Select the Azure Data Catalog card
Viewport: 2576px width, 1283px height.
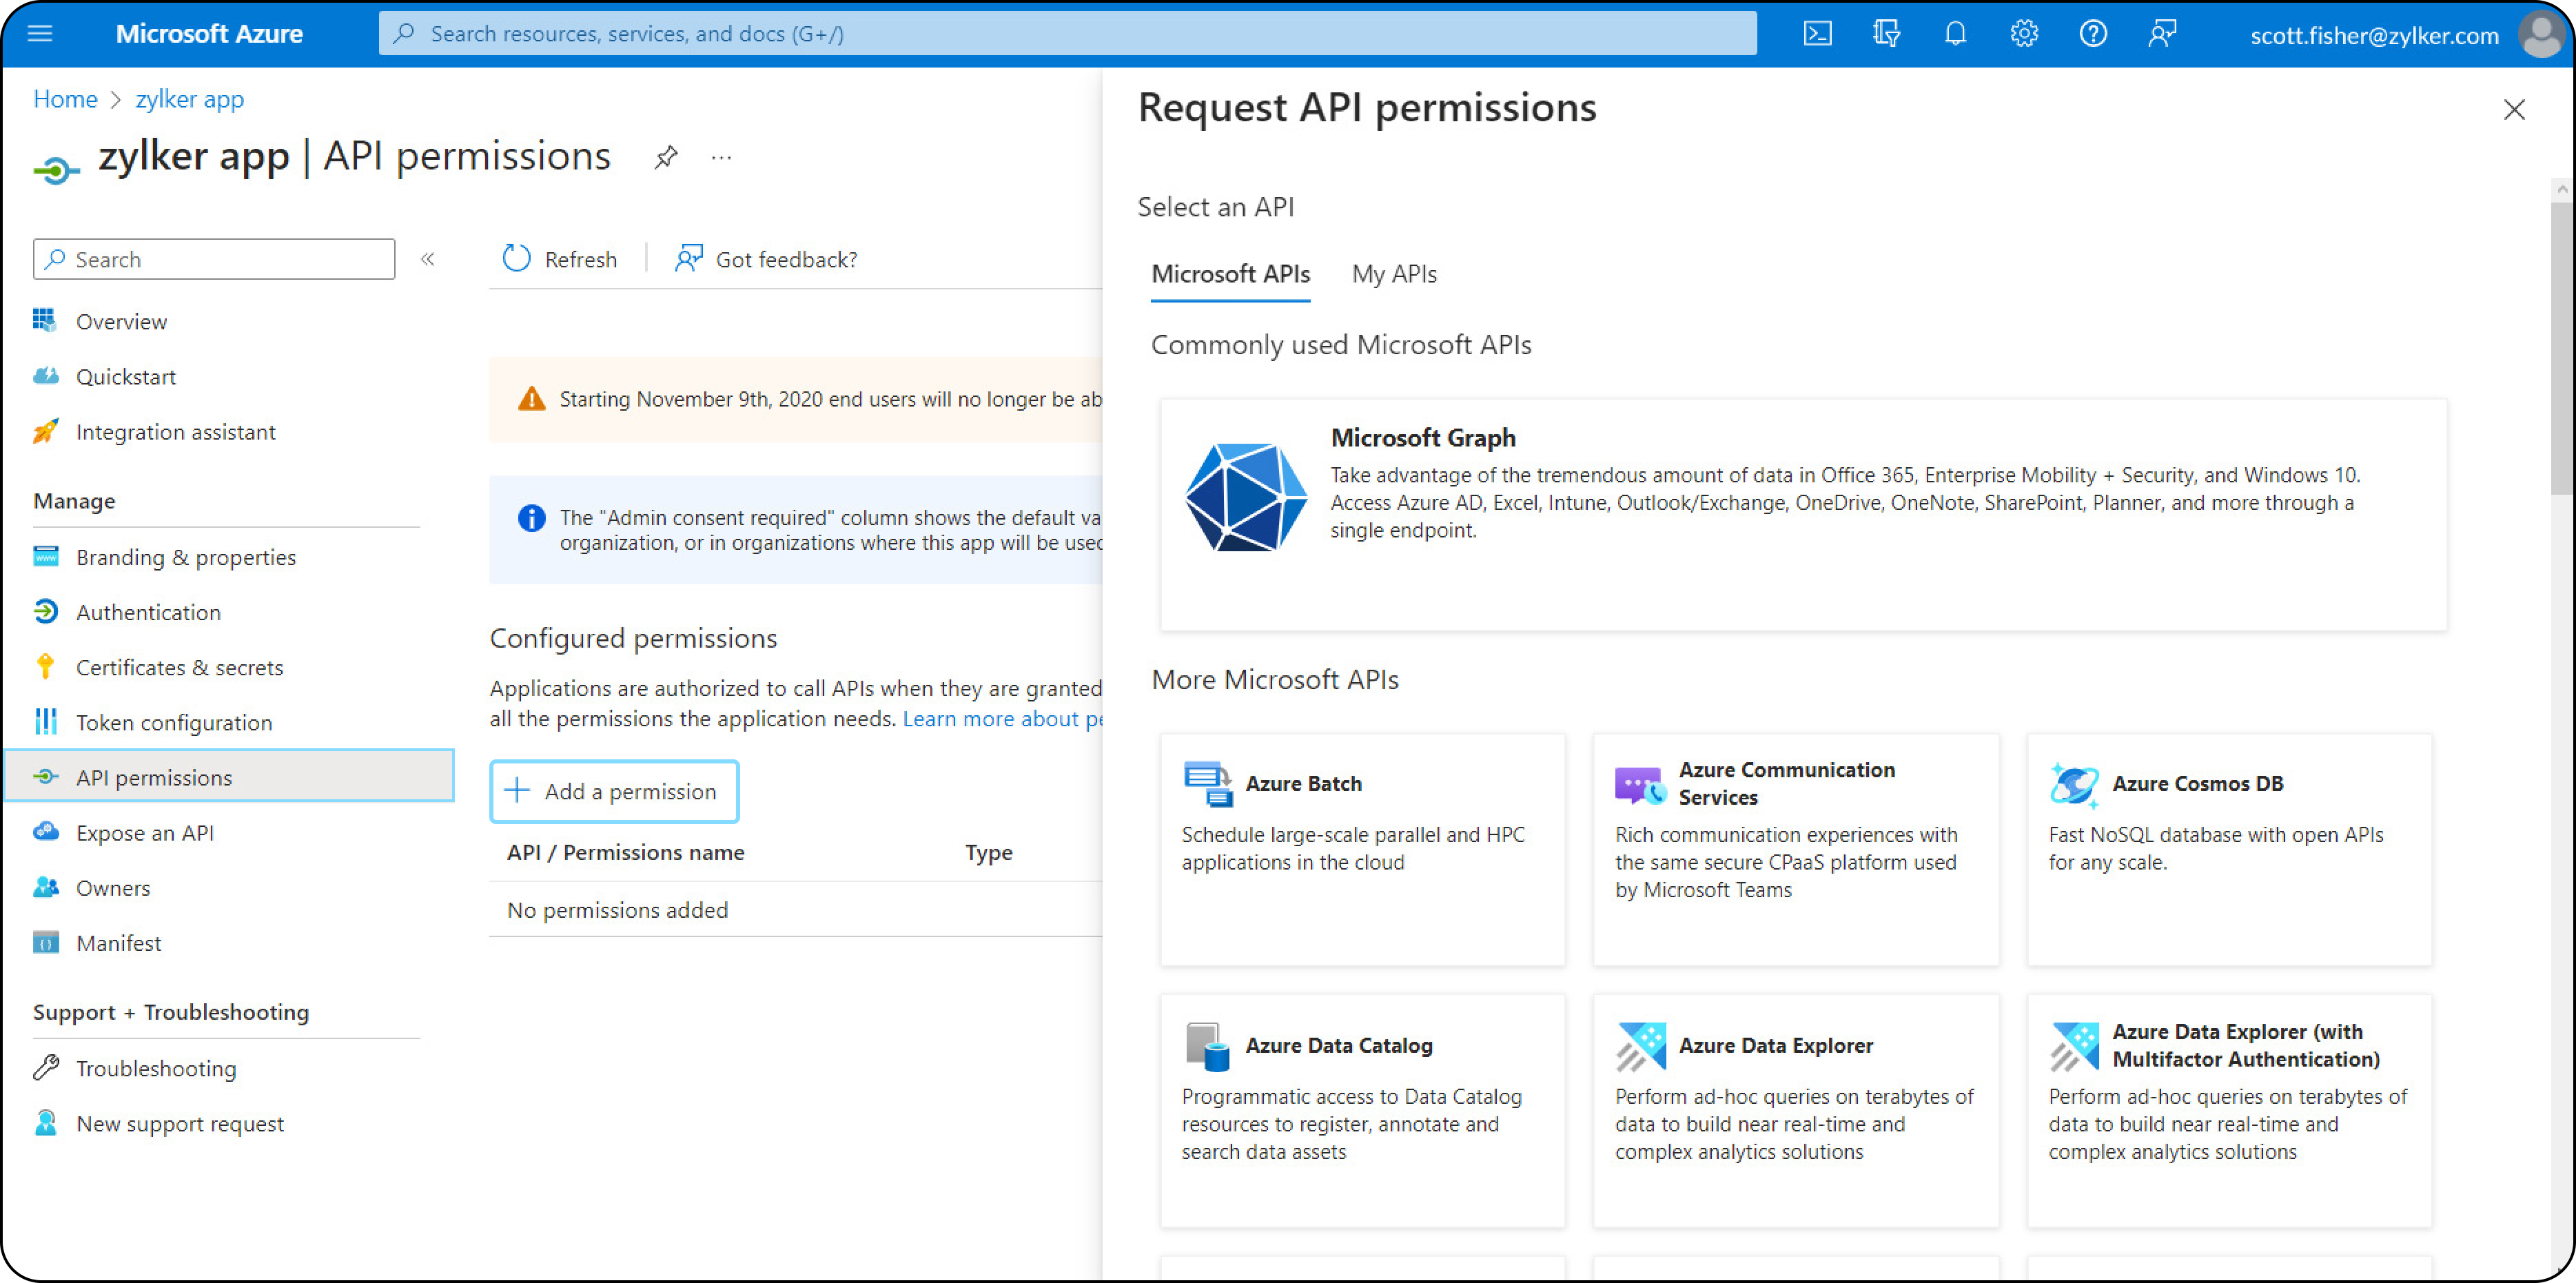[x=1362, y=1111]
